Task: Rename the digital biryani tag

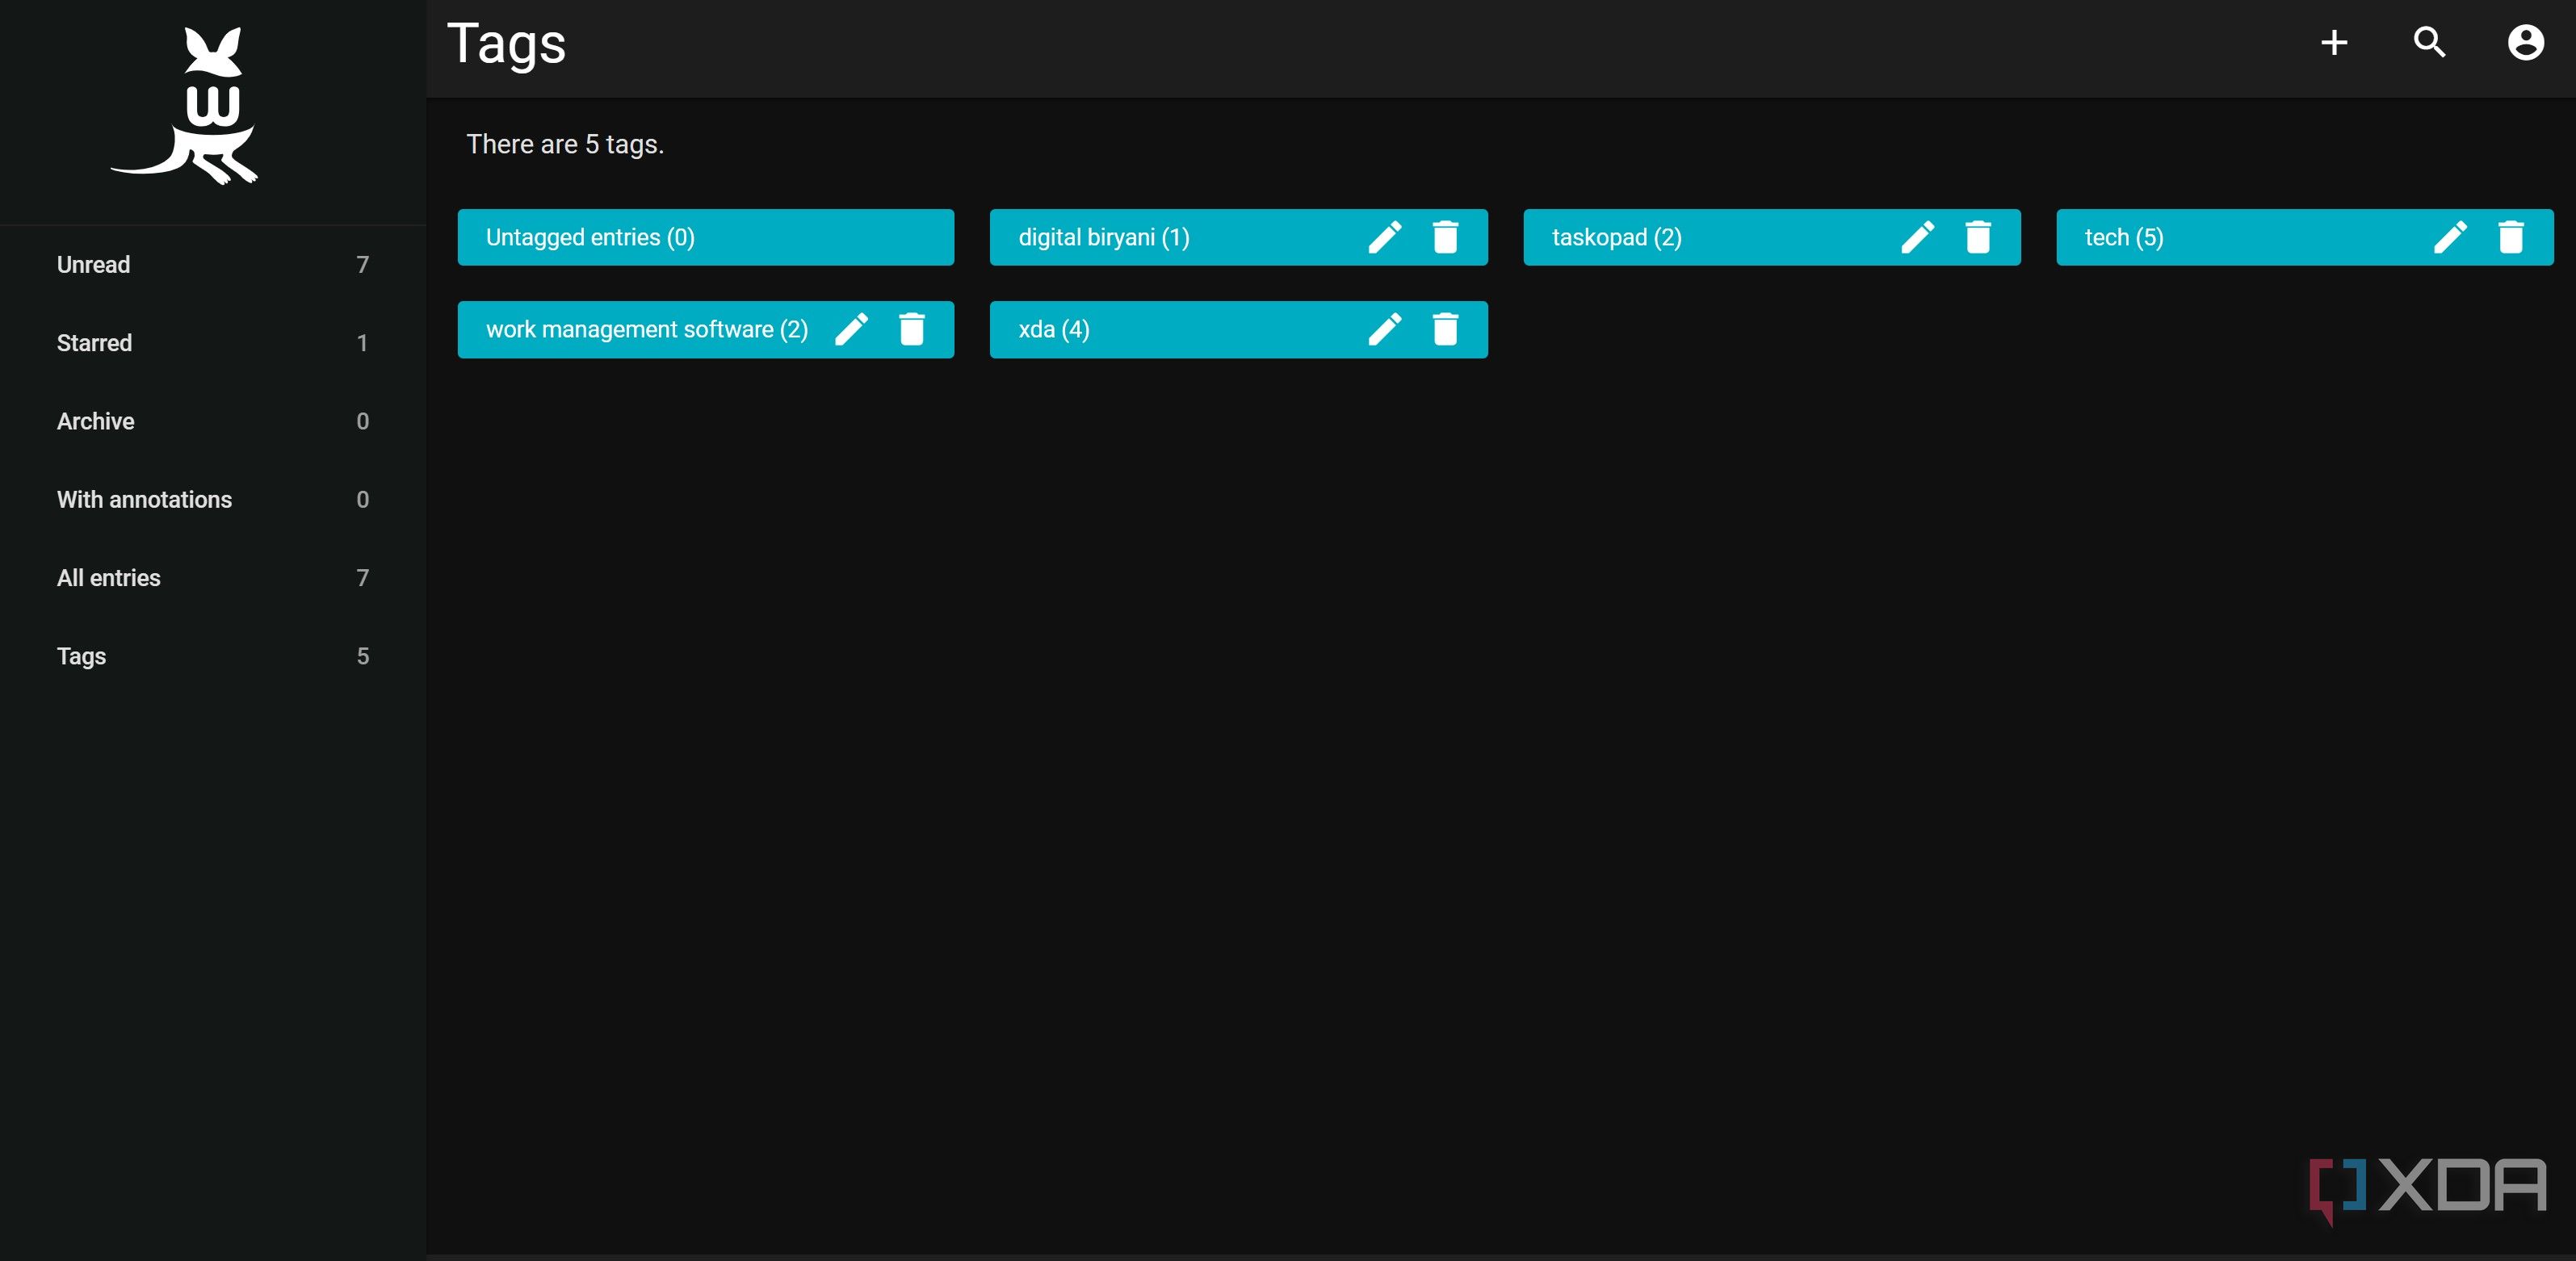Action: pos(1385,238)
